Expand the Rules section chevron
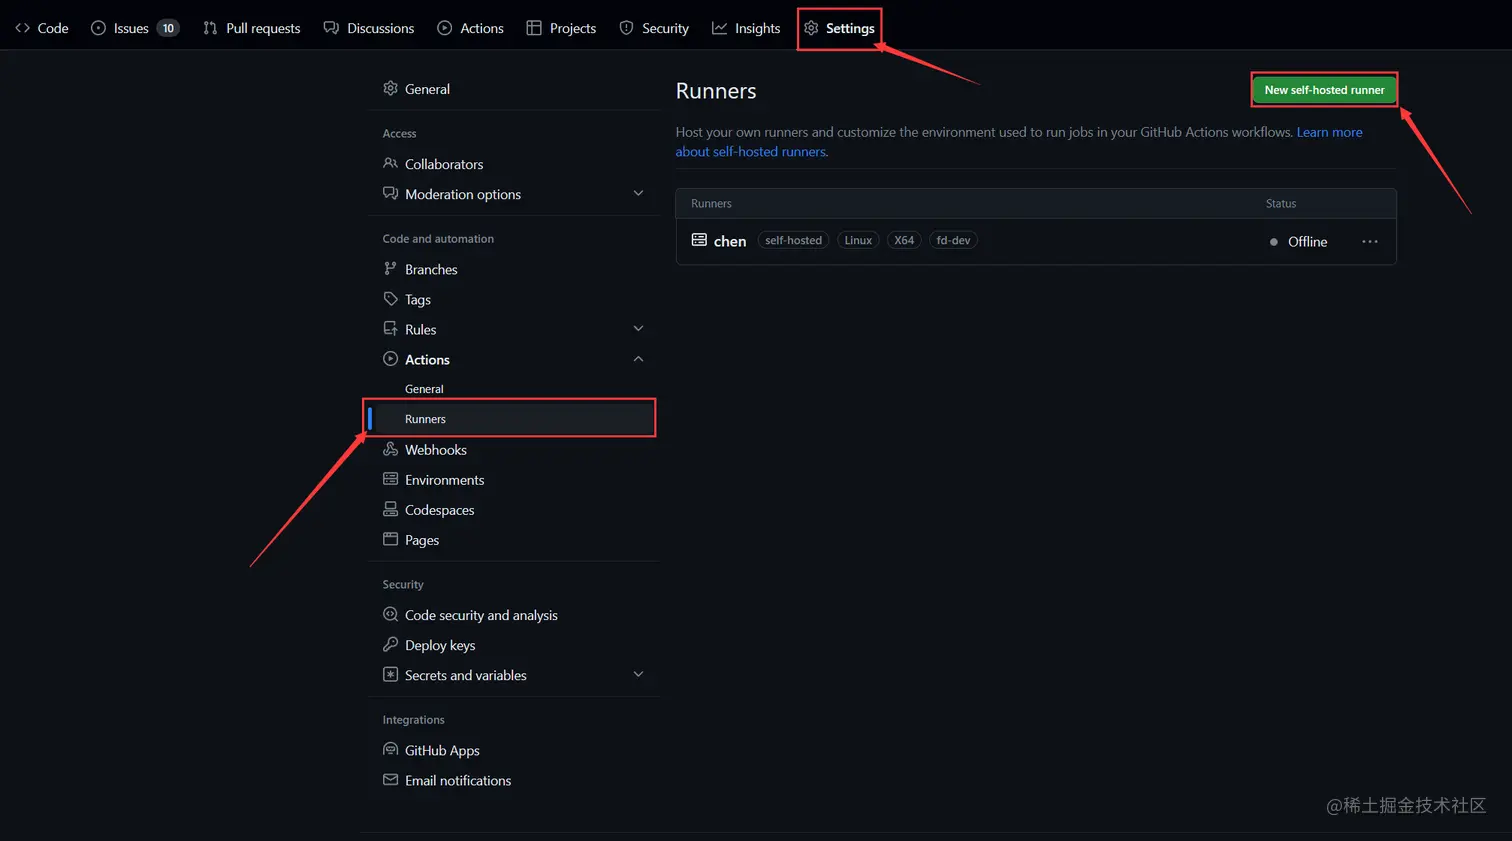Screen dimensions: 1512x841 tap(638, 328)
